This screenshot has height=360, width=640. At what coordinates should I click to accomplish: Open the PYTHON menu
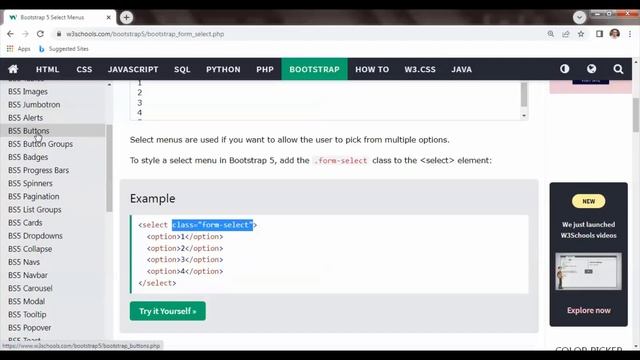pos(223,69)
